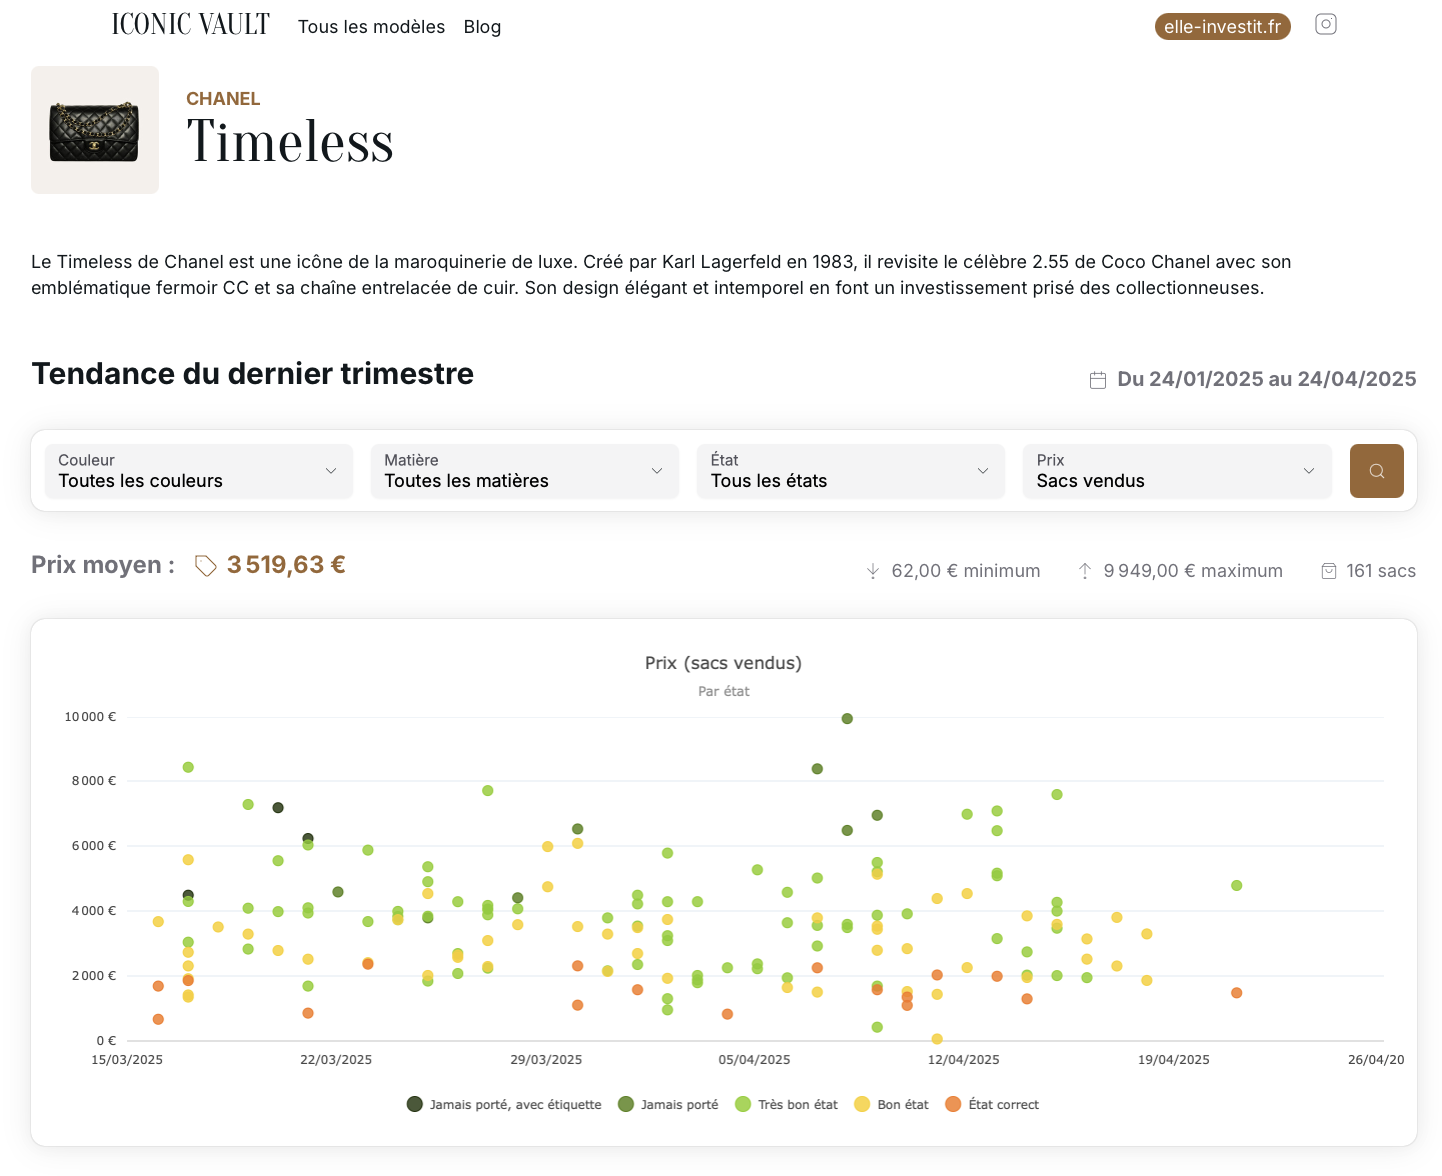This screenshot has height=1176, width=1442.
Task: Click the down arrow minimum price icon
Action: [x=872, y=571]
